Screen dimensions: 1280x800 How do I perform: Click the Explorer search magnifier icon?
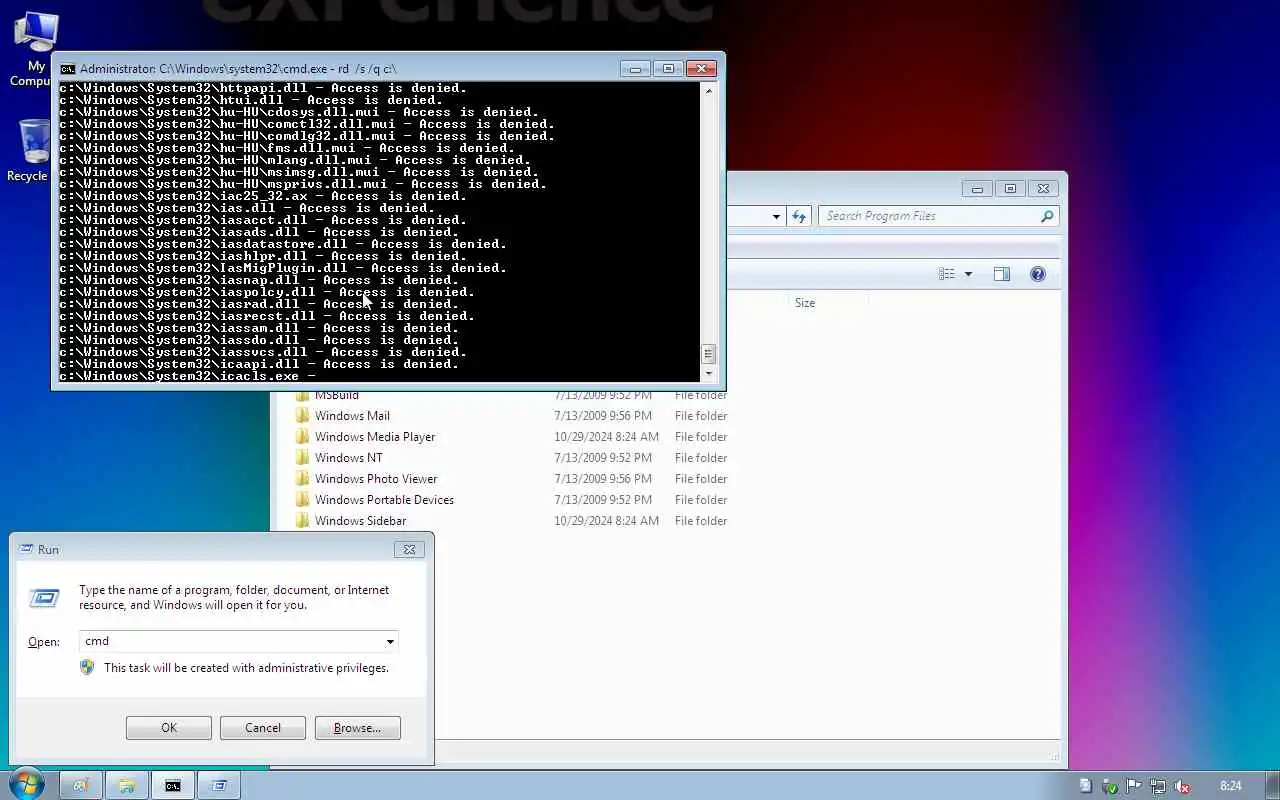(x=1047, y=216)
